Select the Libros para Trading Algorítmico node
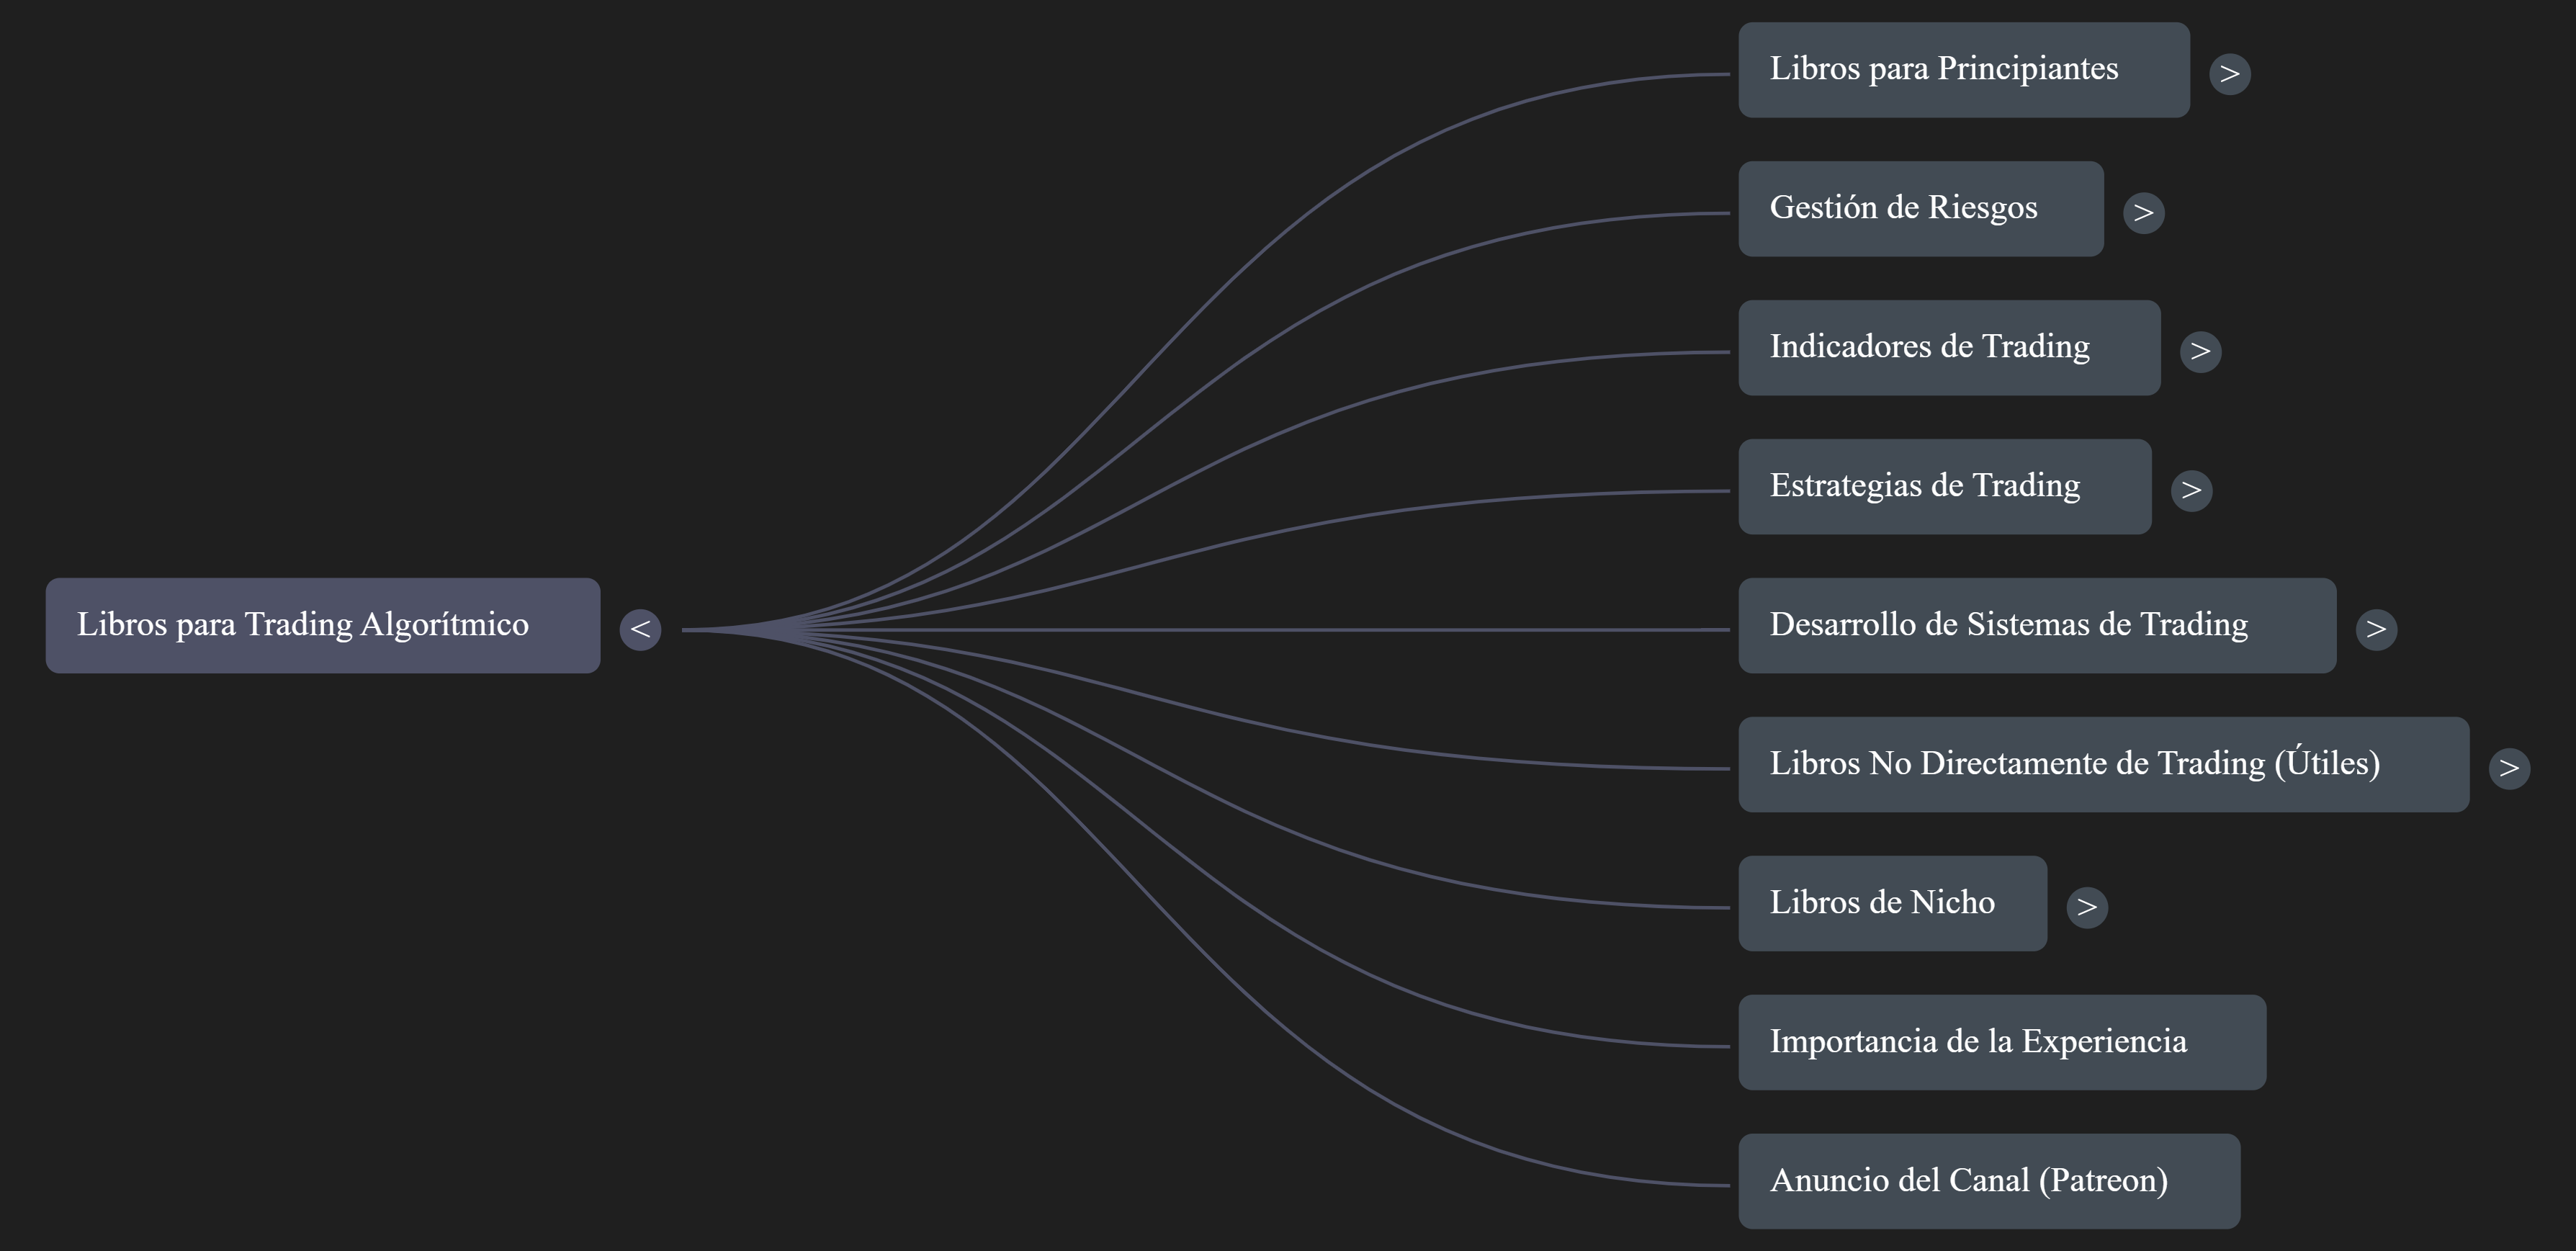2576x1251 pixels. (322, 625)
